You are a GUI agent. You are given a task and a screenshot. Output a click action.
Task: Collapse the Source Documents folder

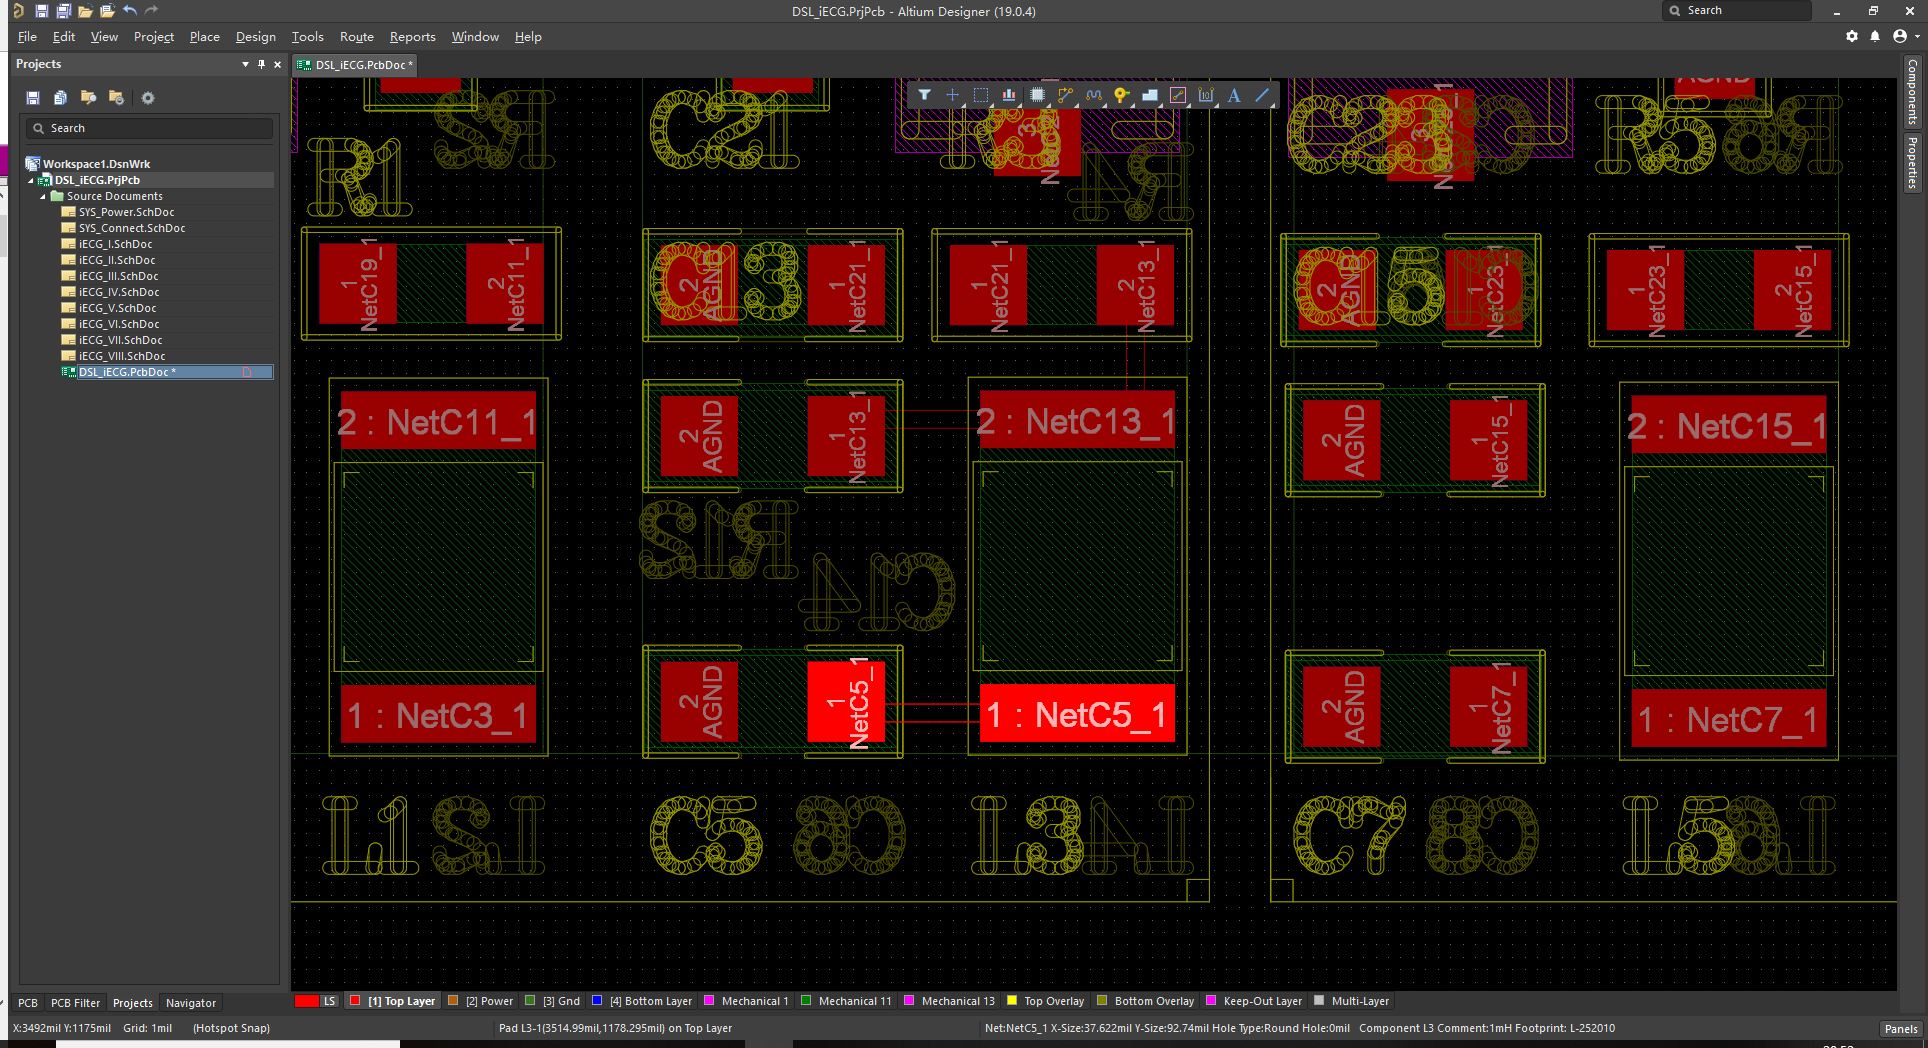point(43,196)
